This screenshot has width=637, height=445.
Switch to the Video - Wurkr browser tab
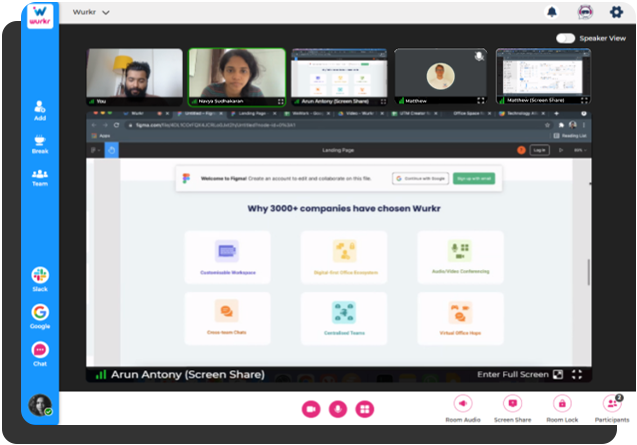(359, 113)
